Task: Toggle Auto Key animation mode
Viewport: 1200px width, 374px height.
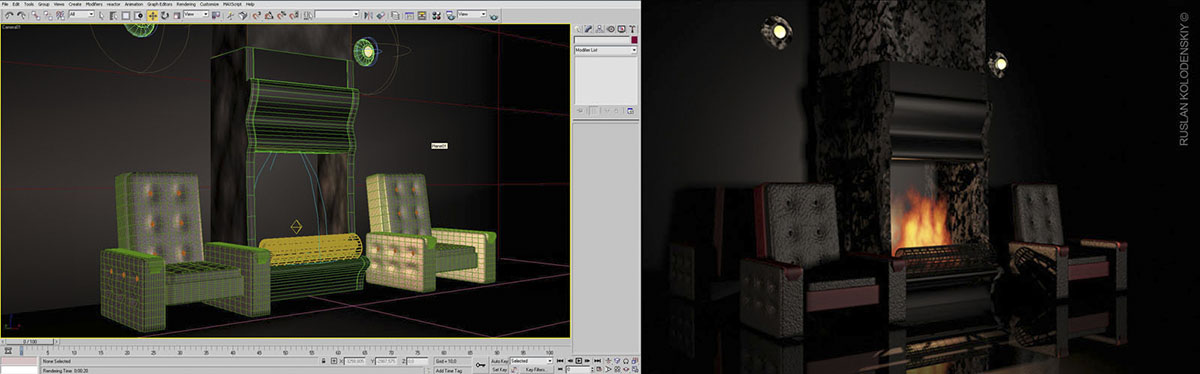Action: [499, 361]
